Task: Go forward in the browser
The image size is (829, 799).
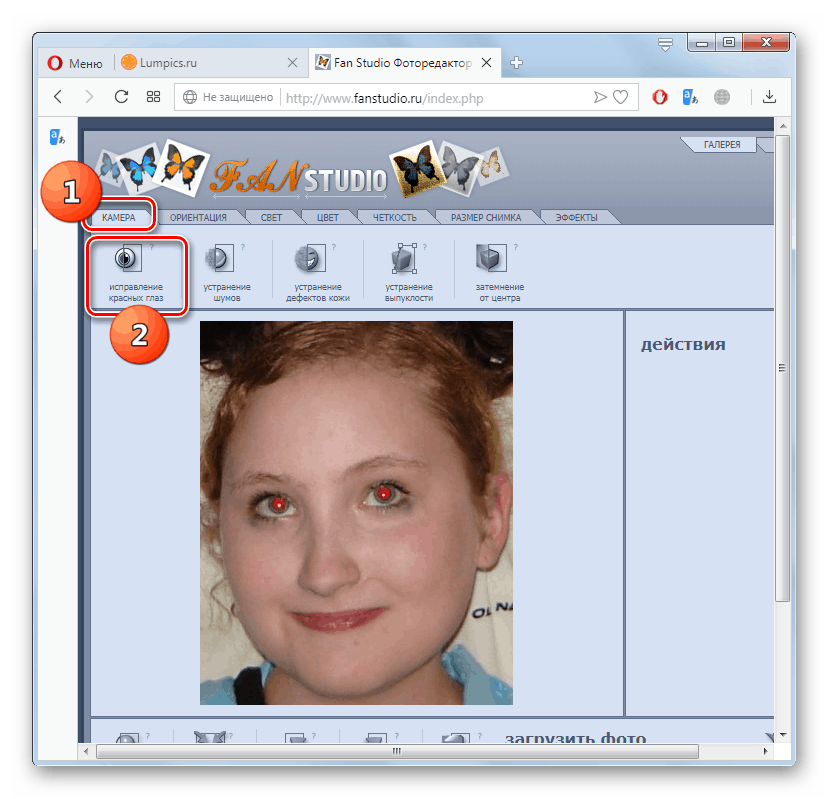Action: coord(89,97)
